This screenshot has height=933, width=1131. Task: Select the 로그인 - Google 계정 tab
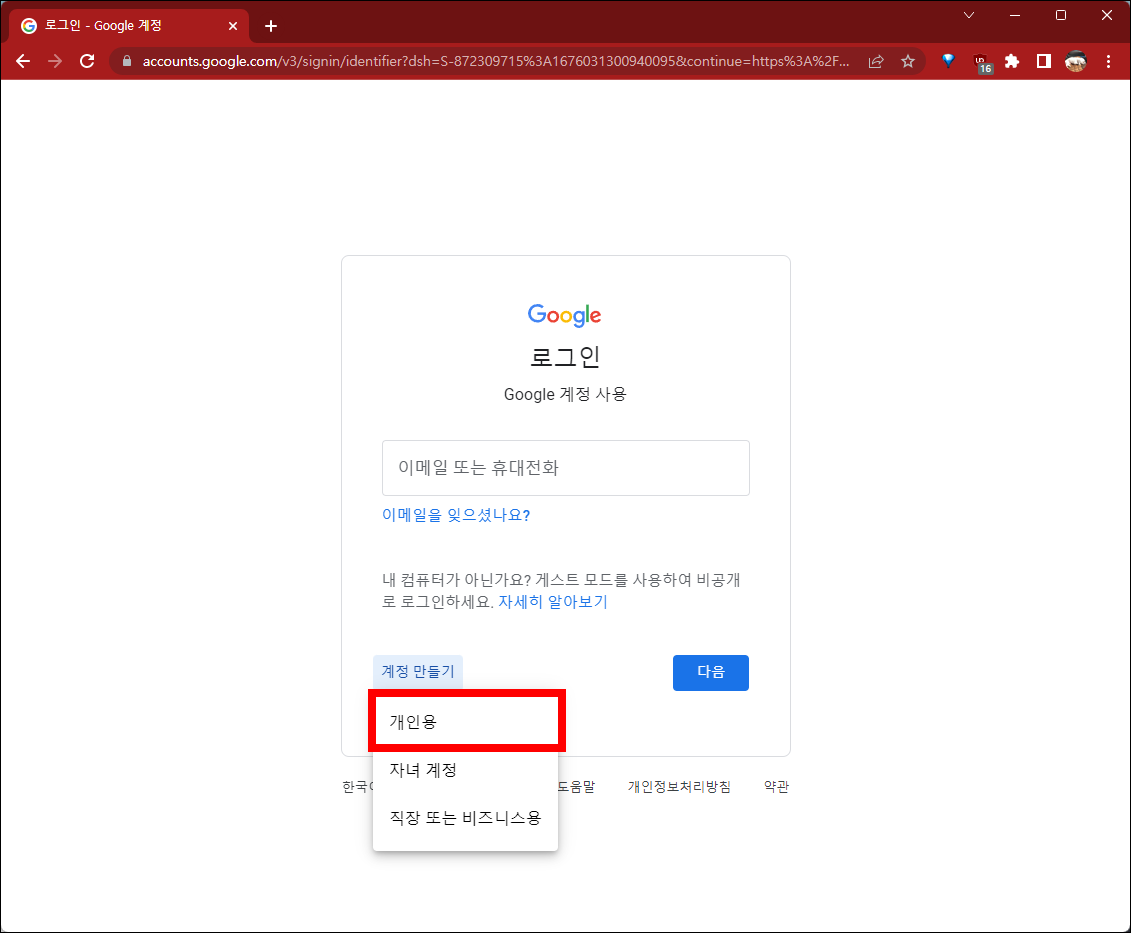[128, 26]
